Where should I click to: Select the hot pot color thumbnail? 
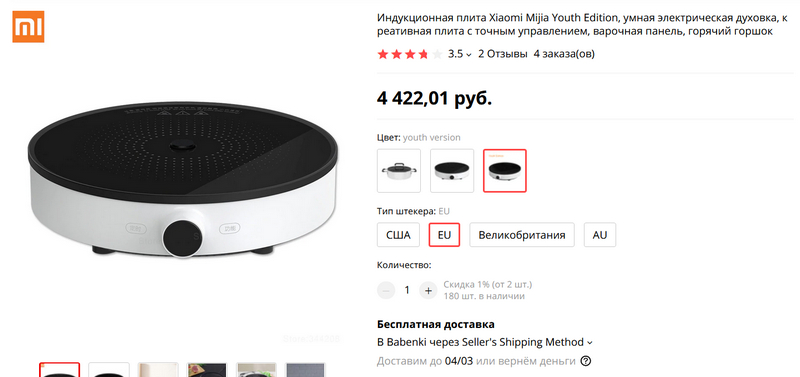[x=399, y=171]
